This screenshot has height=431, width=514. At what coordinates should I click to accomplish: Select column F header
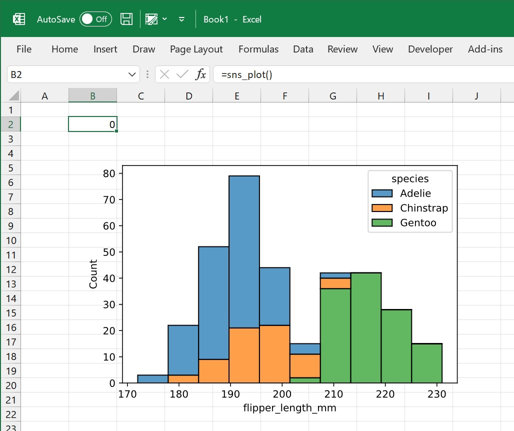285,96
